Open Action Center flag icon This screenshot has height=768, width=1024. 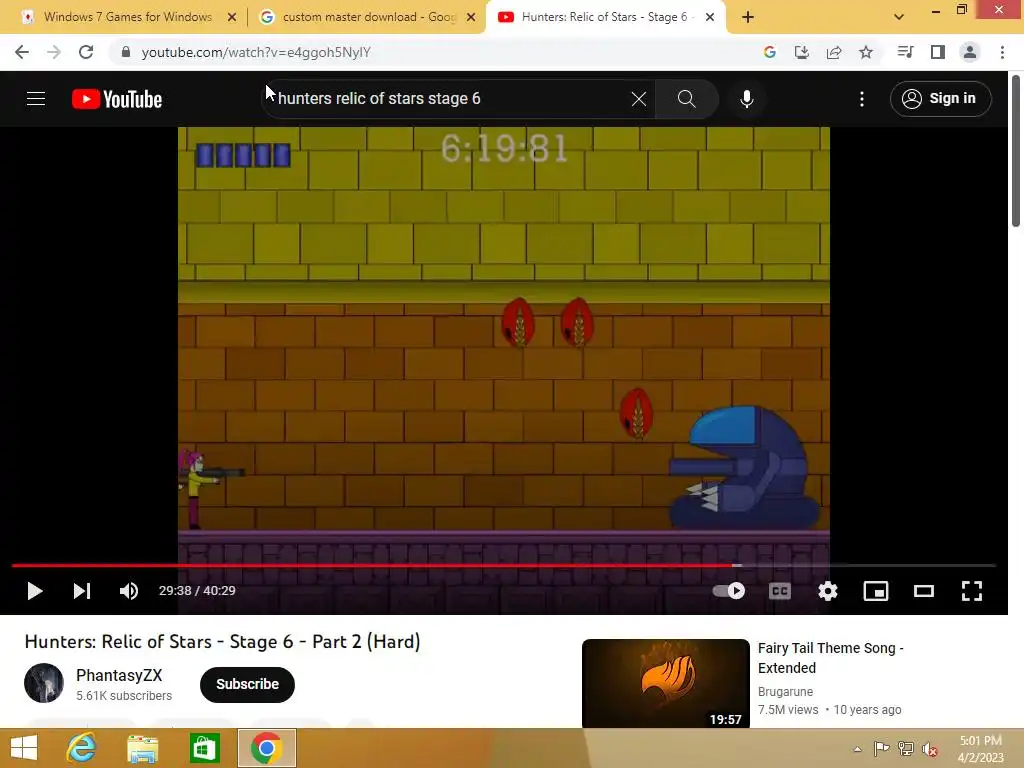coord(881,749)
